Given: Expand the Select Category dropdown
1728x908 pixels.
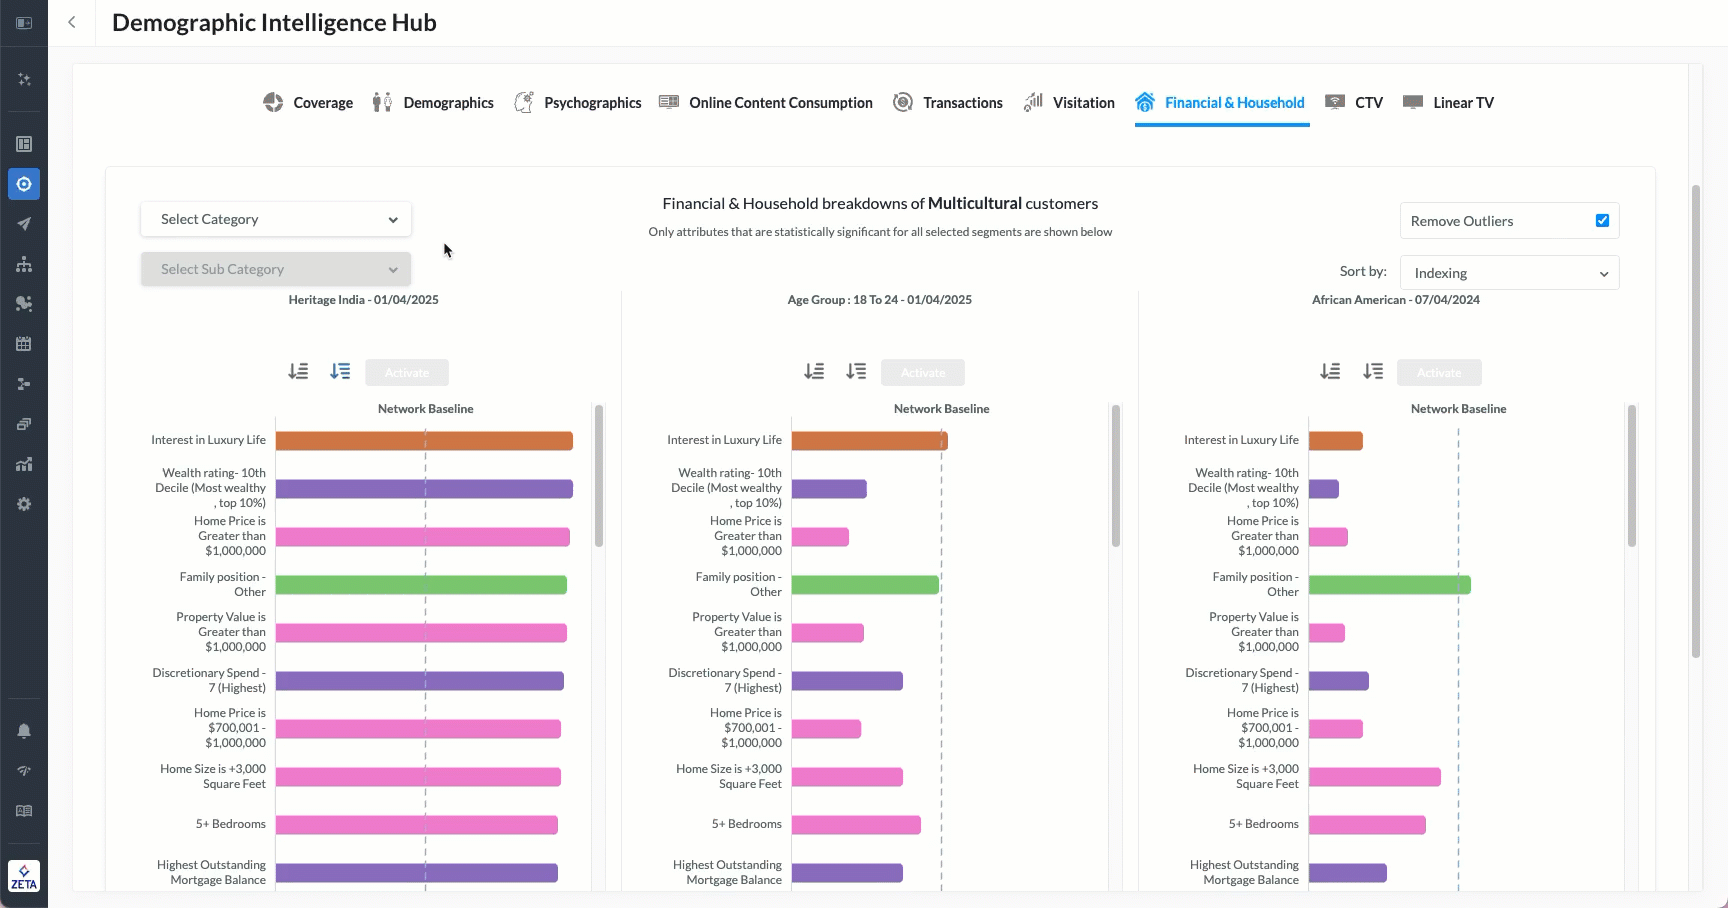Looking at the screenshot, I should click(276, 219).
